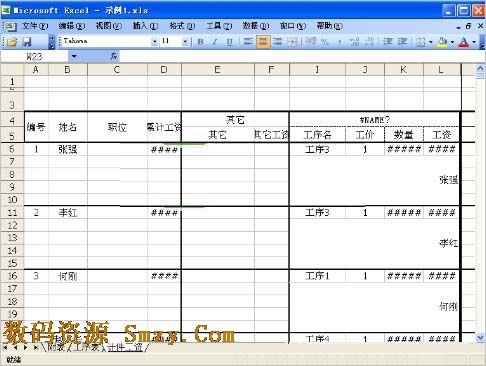Jump to first sheet tab arrow
Viewport: 486px width, 366px height.
coord(6,348)
